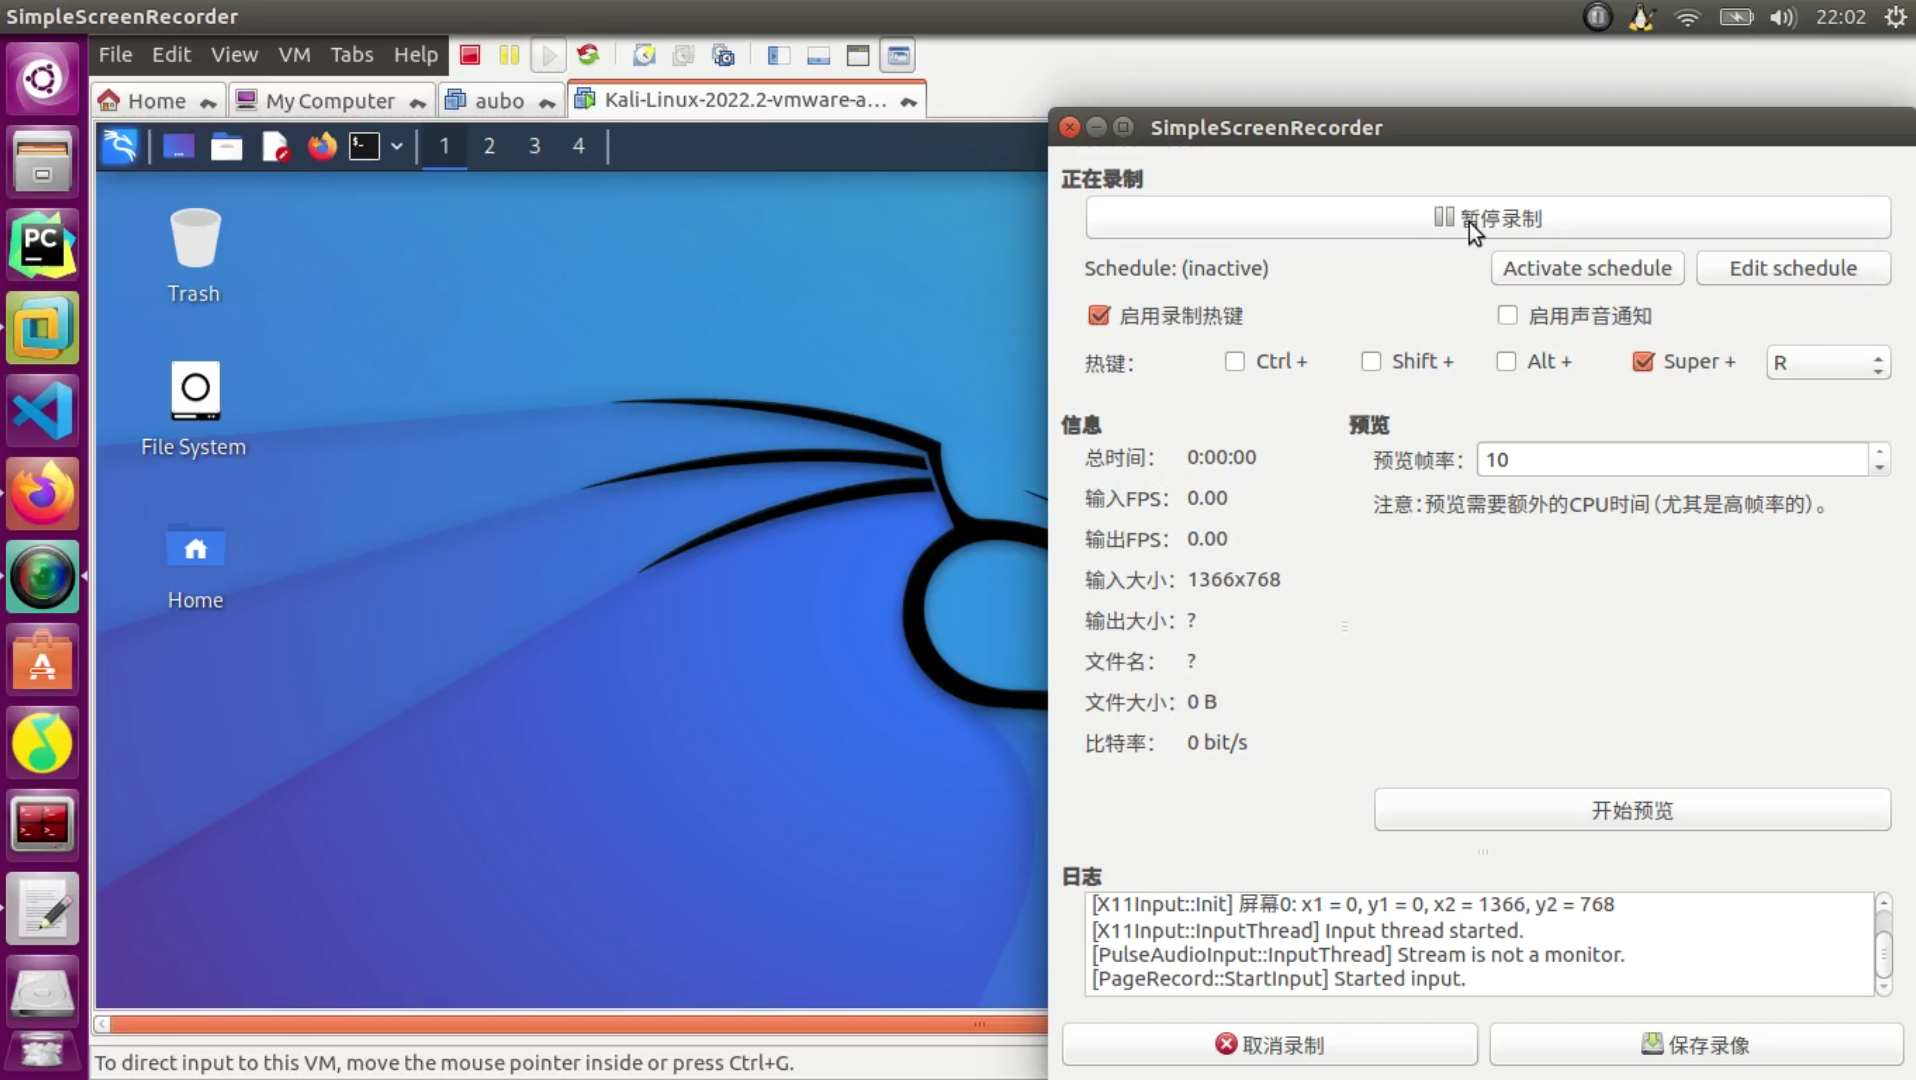Open Visual Studio Code from the dock
Screen dimensions: 1916x1080
point(42,411)
